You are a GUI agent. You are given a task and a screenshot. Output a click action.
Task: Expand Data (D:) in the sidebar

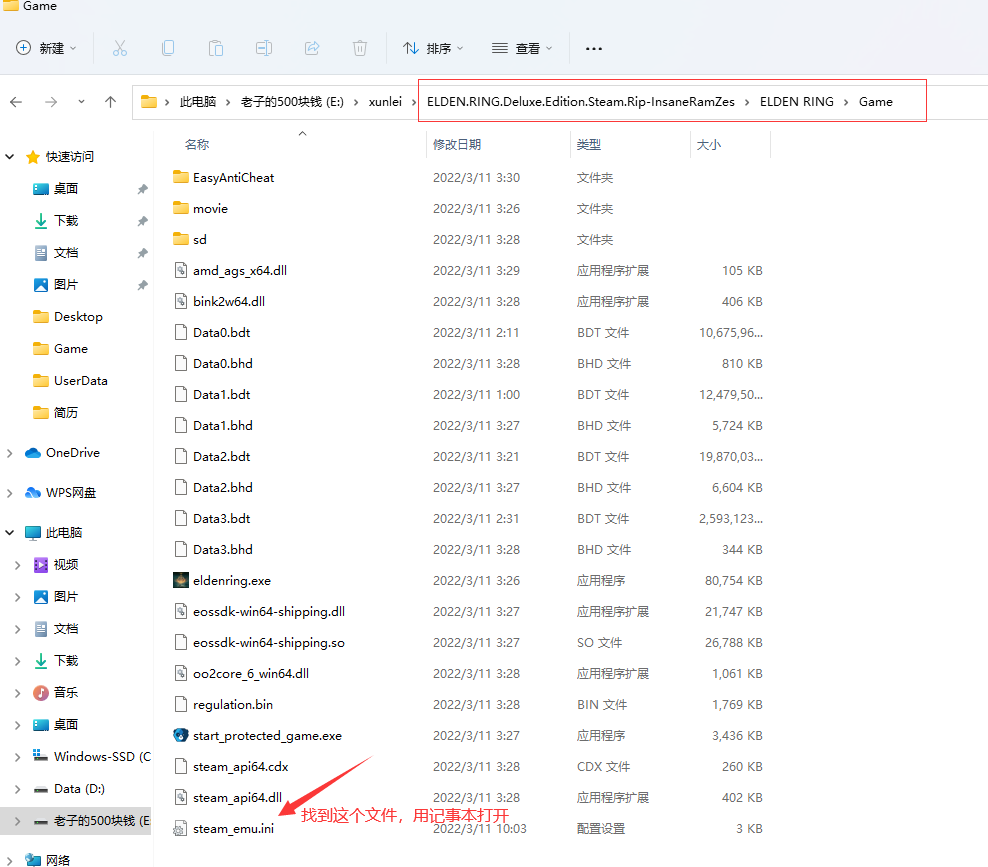click(x=18, y=788)
